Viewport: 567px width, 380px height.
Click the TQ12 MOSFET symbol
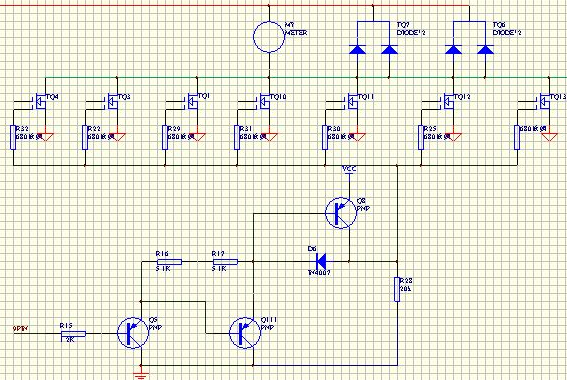tap(449, 102)
